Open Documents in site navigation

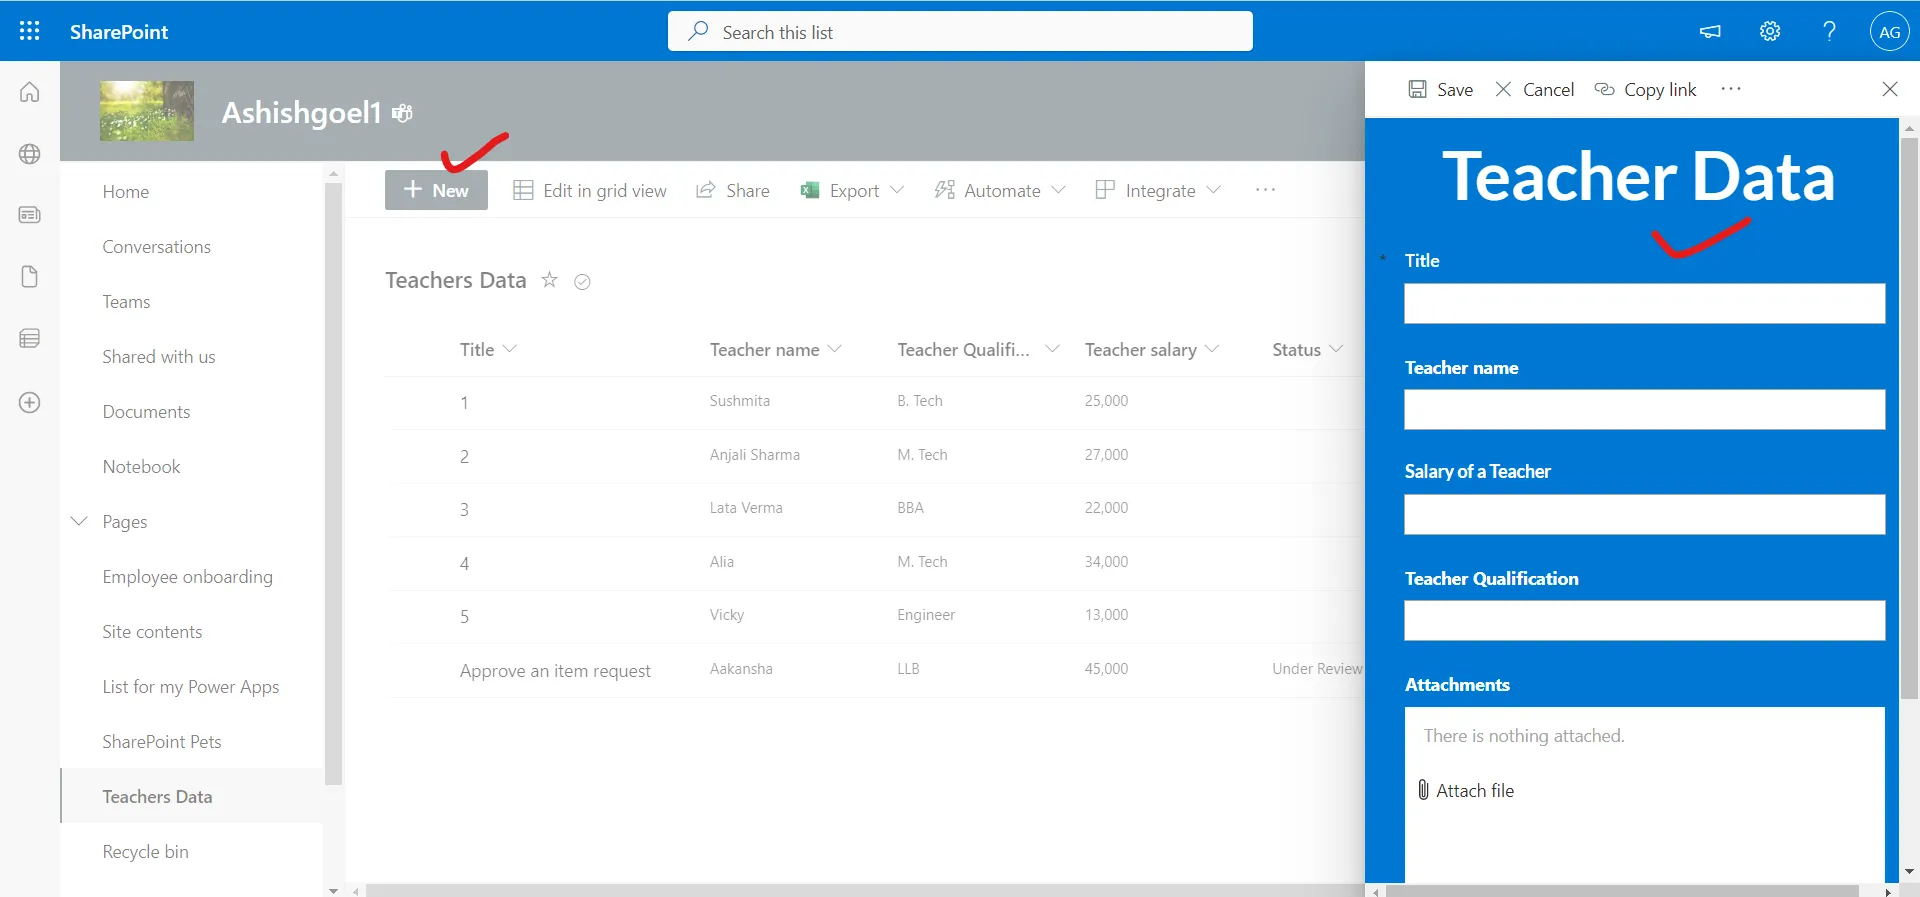(x=146, y=411)
